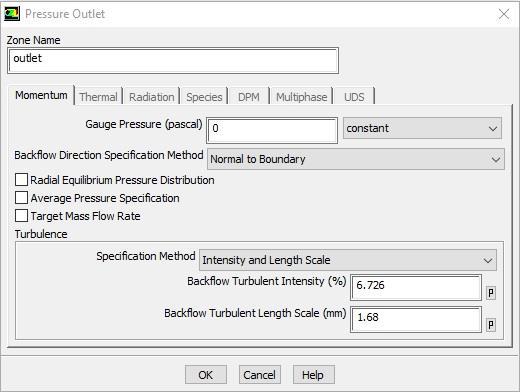Focus the Gauge Pressure input field

pyautogui.click(x=272, y=130)
